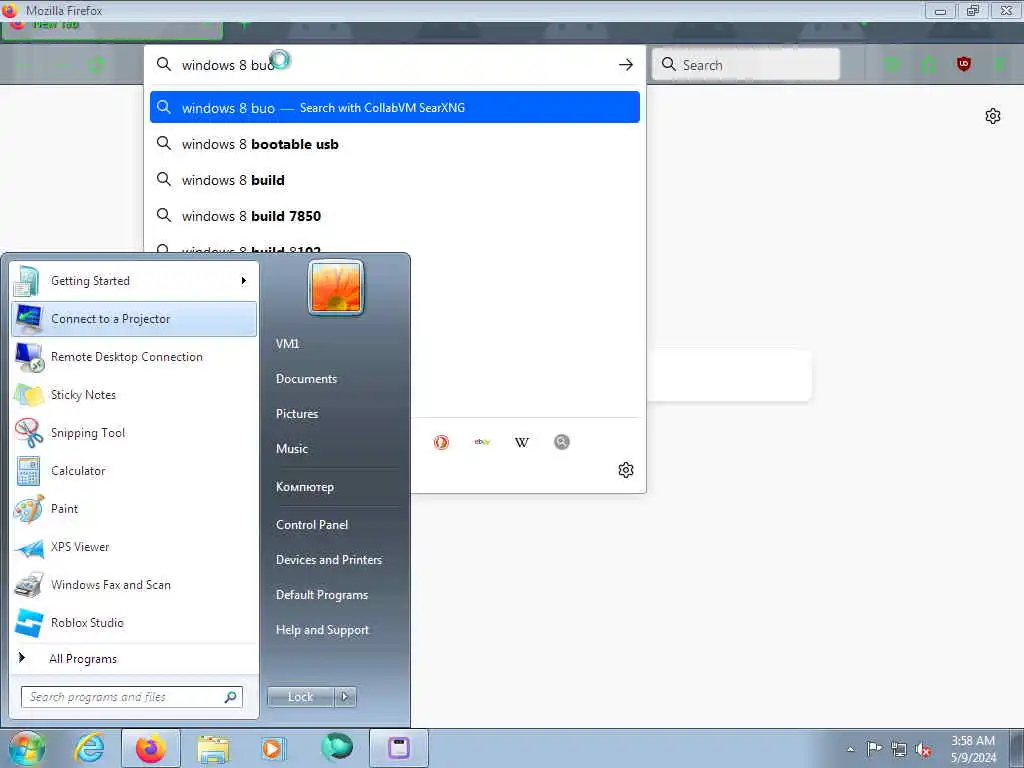The height and width of the screenshot is (768, 1024).
Task: Click the Windows Start orb
Action: pos(27,748)
